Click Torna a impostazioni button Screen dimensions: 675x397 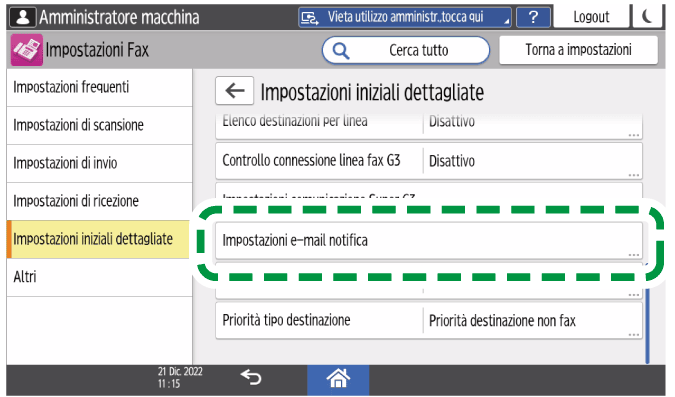click(x=578, y=50)
